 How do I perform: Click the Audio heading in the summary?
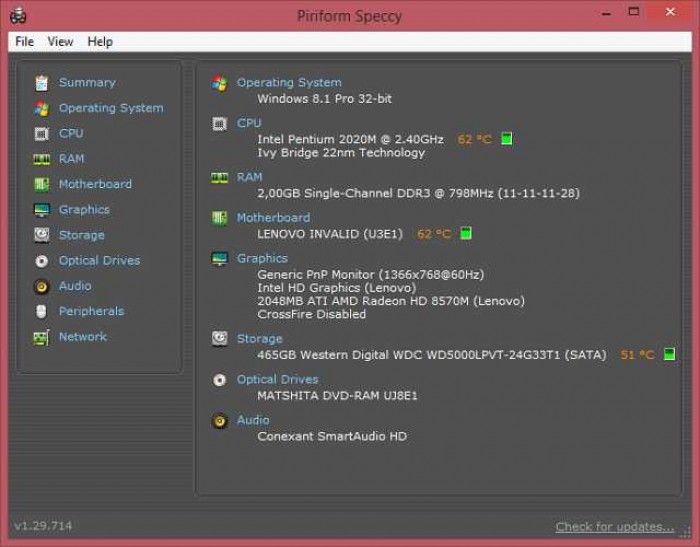pos(253,420)
